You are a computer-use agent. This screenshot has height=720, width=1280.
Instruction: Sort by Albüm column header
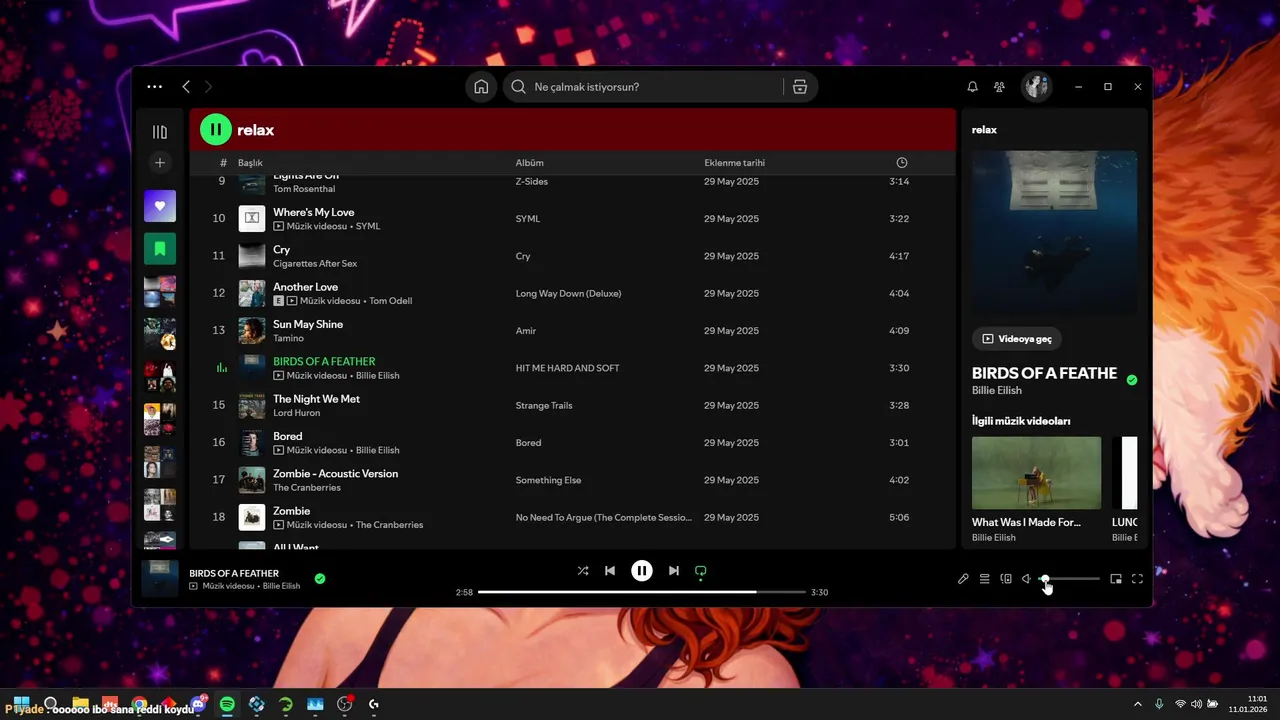coord(530,163)
